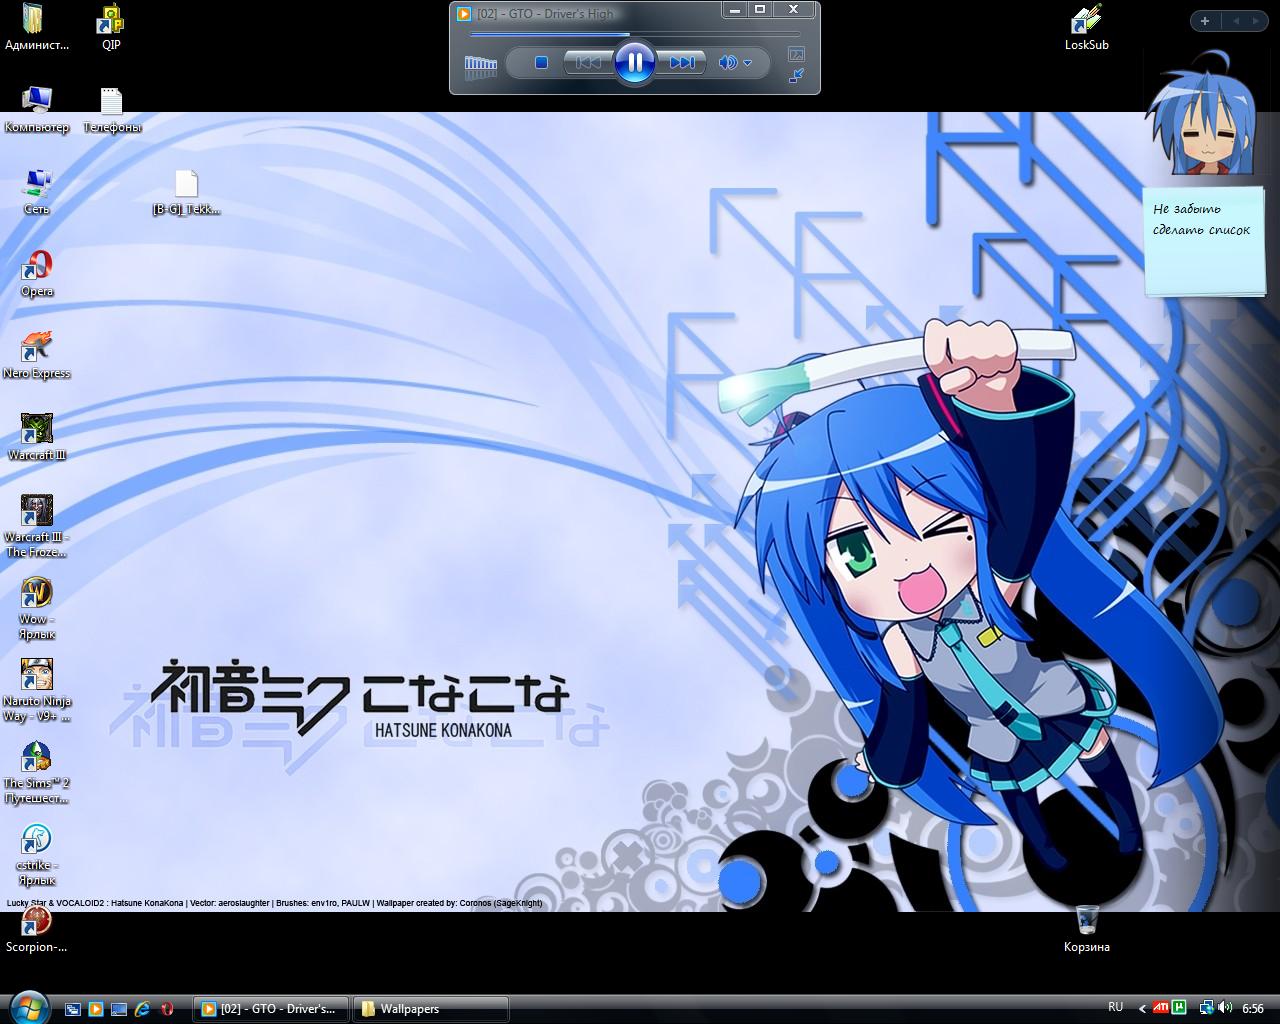Click the taskbar clock showing 6:56
Viewport: 1280px width, 1024px height.
coord(1253,1009)
